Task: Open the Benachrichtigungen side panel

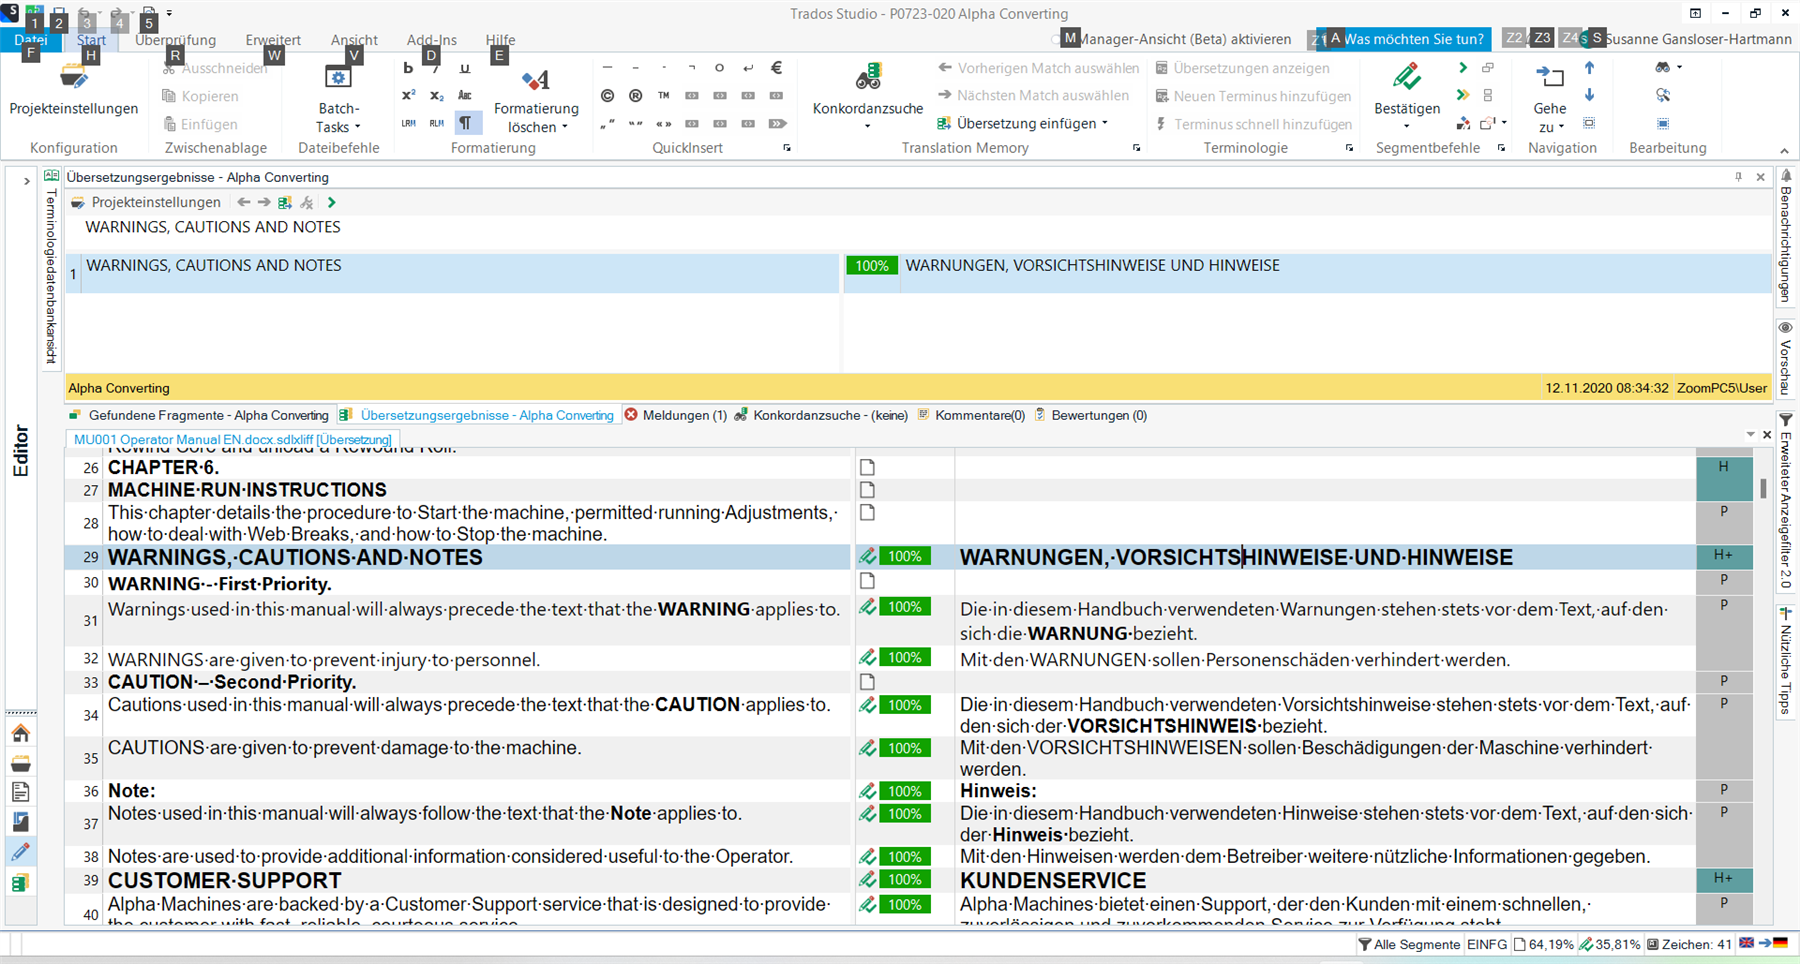Action: click(1786, 238)
